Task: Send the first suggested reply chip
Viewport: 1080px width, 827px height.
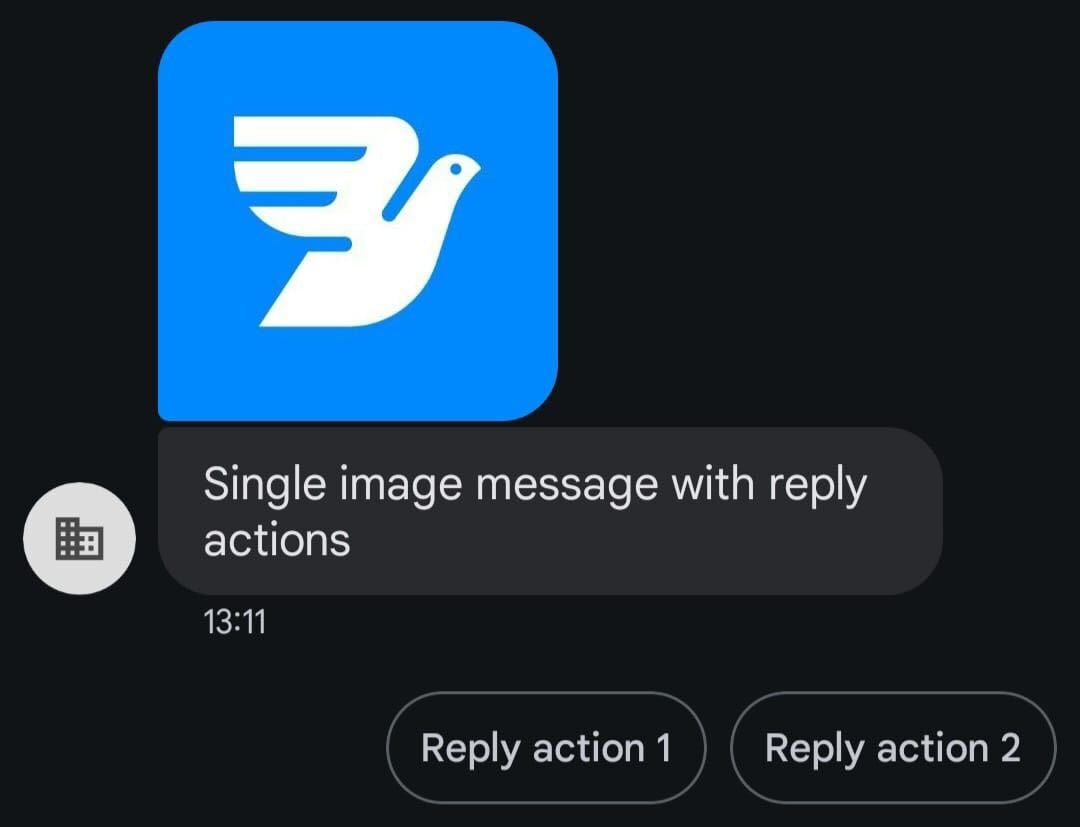Action: [x=546, y=748]
